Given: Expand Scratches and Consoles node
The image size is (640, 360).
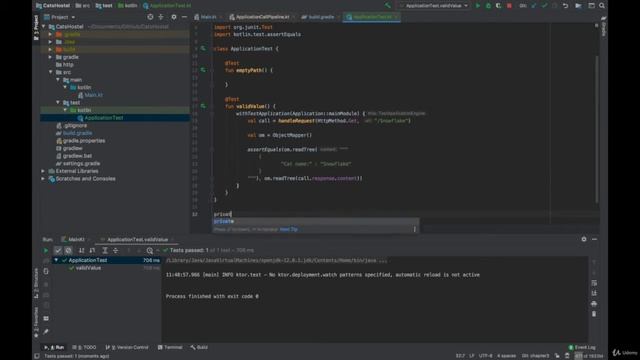Looking at the screenshot, I should [x=43, y=179].
